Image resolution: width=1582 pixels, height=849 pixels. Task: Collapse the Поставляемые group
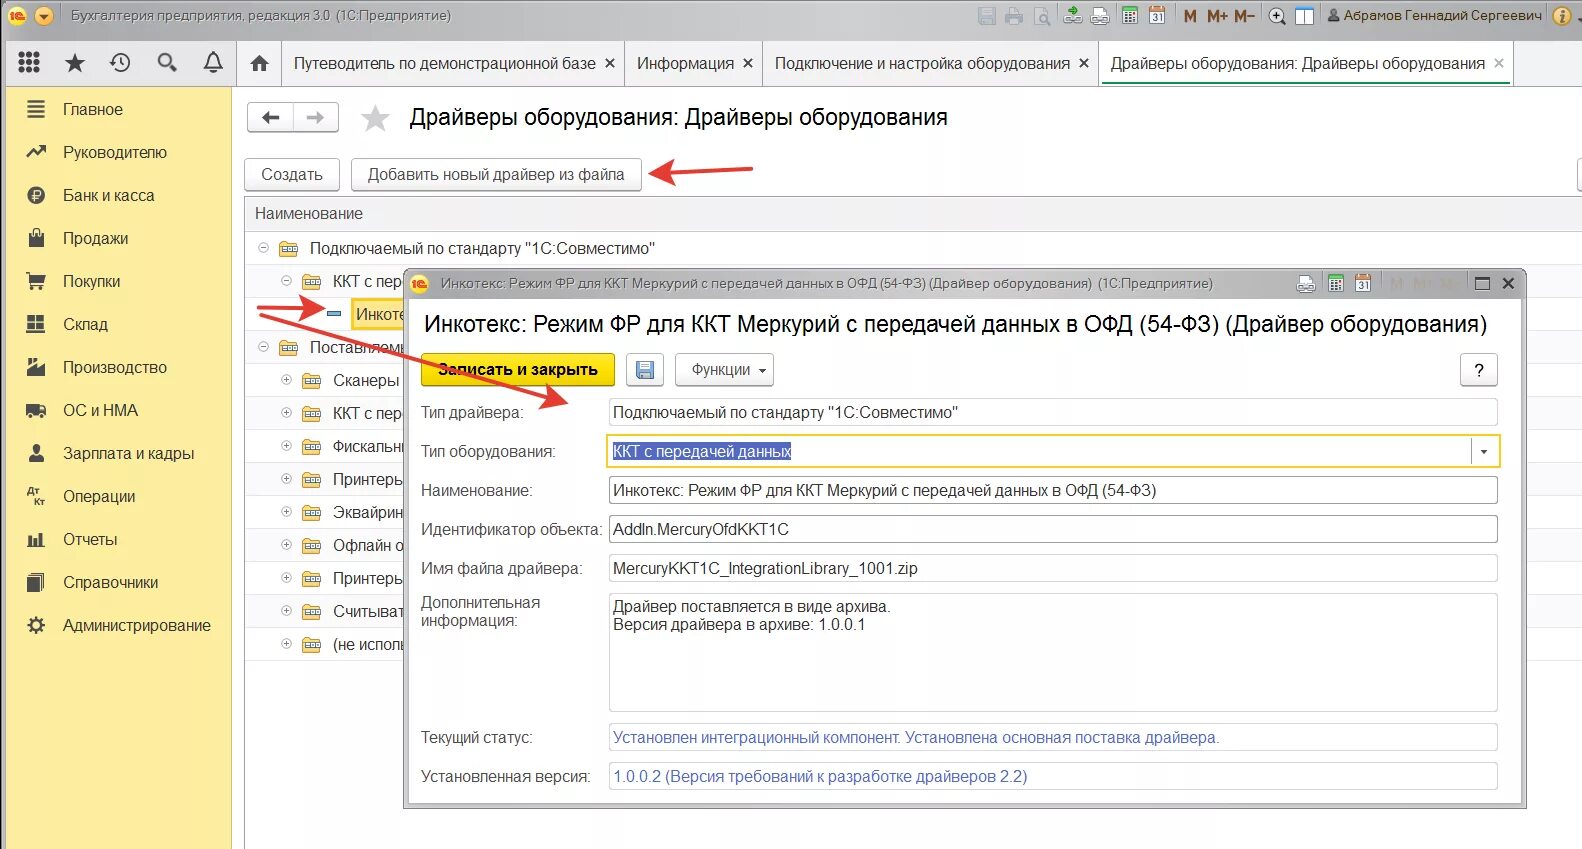pyautogui.click(x=264, y=347)
